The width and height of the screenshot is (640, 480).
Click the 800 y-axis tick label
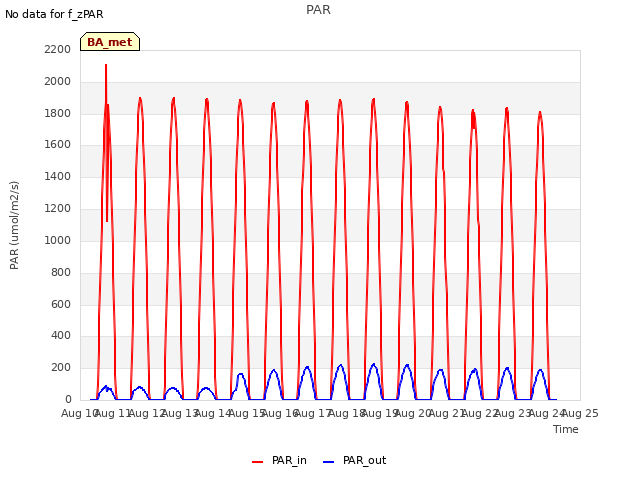tap(61, 272)
